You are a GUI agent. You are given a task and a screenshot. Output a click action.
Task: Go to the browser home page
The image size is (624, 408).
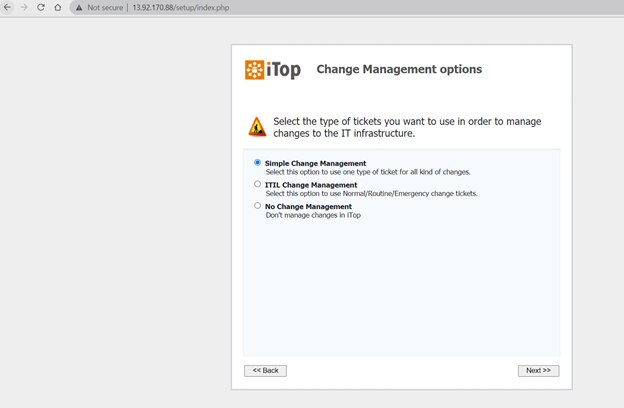pyautogui.click(x=57, y=7)
